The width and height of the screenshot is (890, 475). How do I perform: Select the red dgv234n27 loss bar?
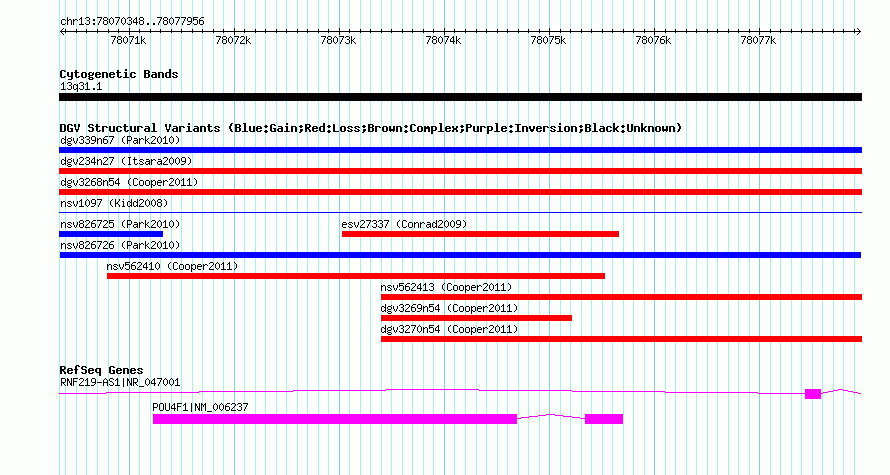[460, 171]
